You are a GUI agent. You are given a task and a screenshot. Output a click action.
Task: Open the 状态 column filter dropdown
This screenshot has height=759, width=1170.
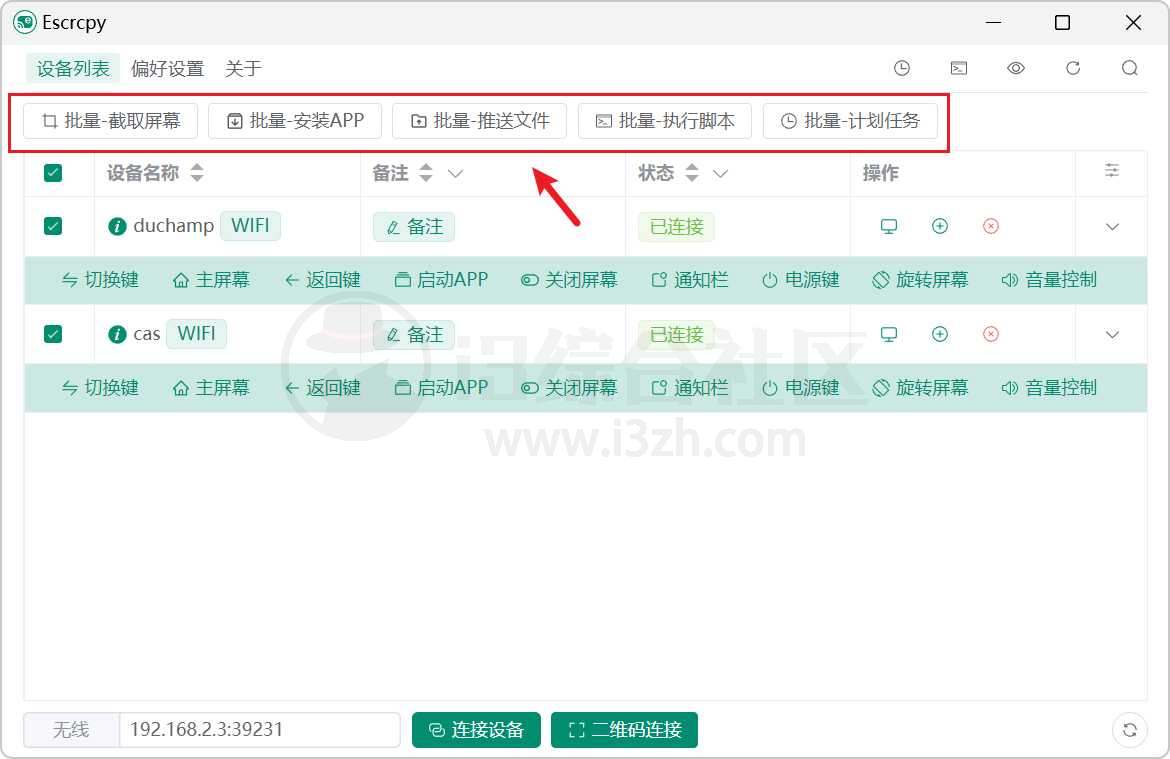tap(720, 174)
